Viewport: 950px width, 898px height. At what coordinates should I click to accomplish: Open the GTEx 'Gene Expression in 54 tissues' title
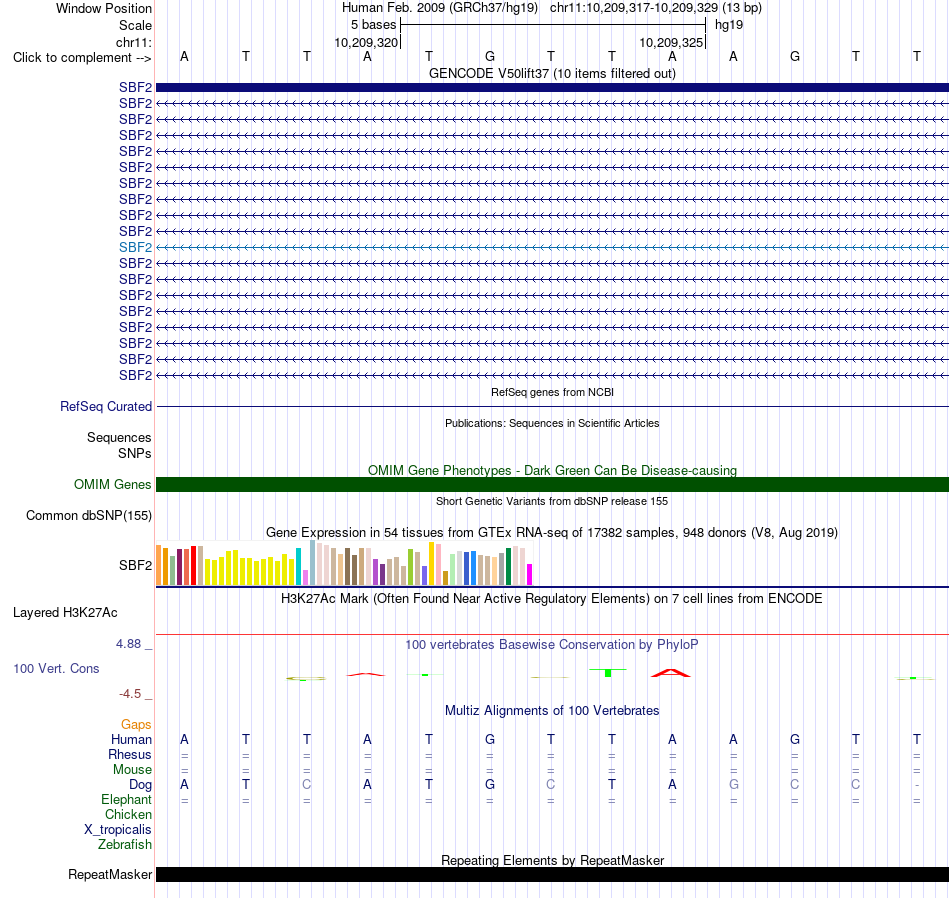[552, 533]
